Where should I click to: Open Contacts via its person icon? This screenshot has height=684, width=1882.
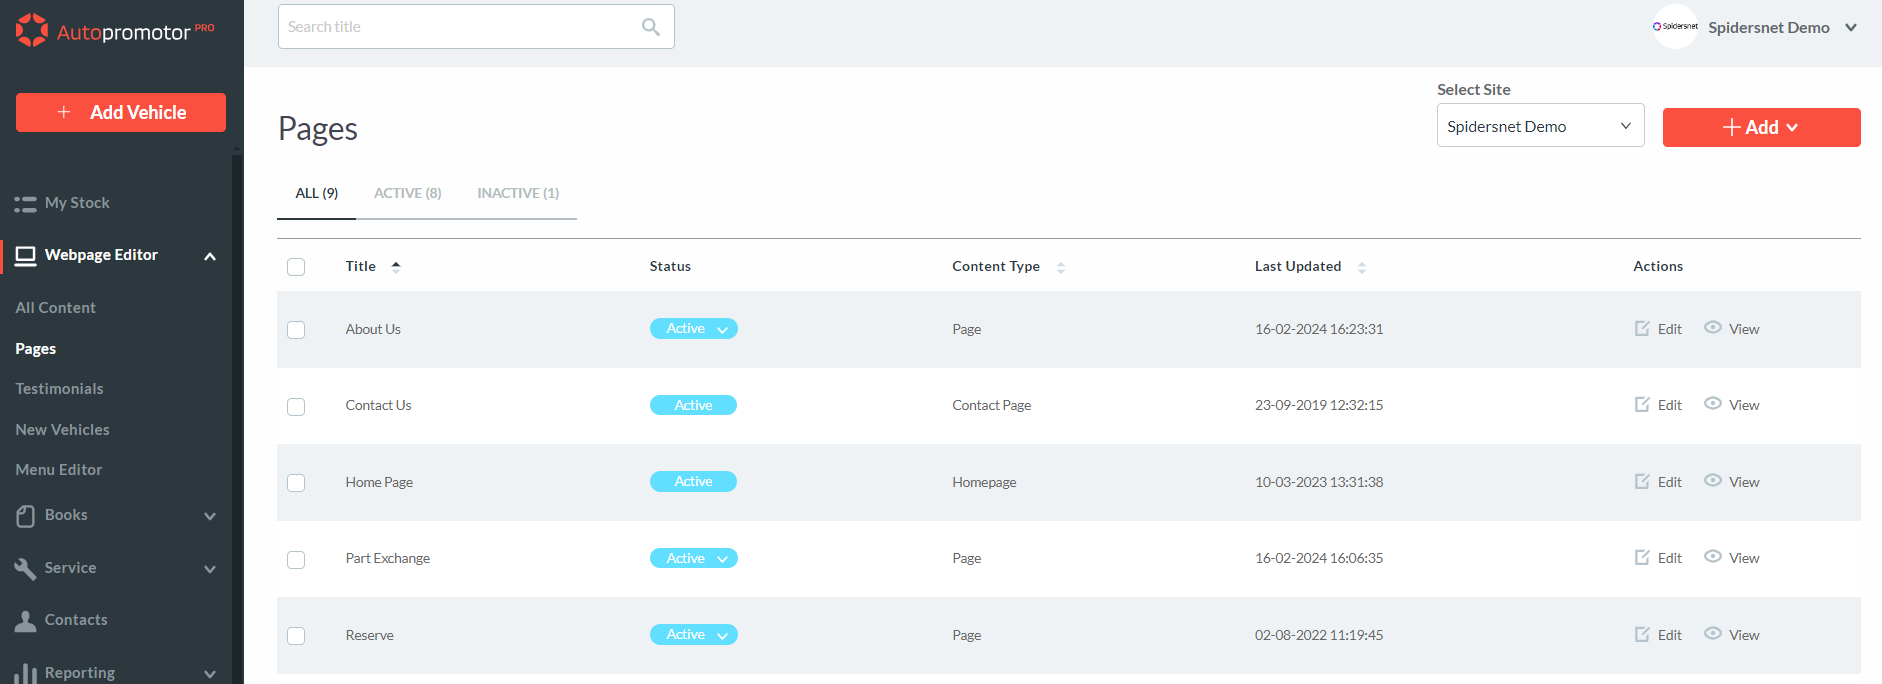click(x=26, y=621)
